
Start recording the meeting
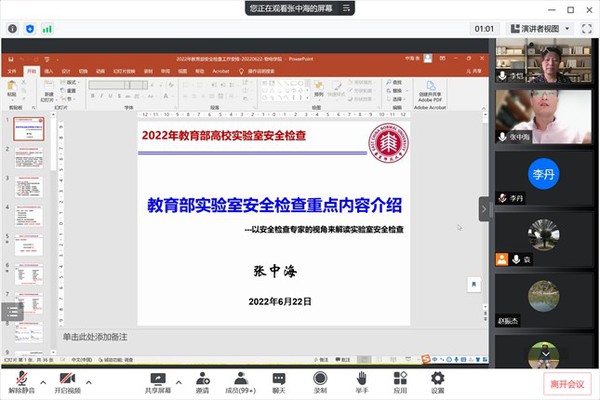(320, 380)
